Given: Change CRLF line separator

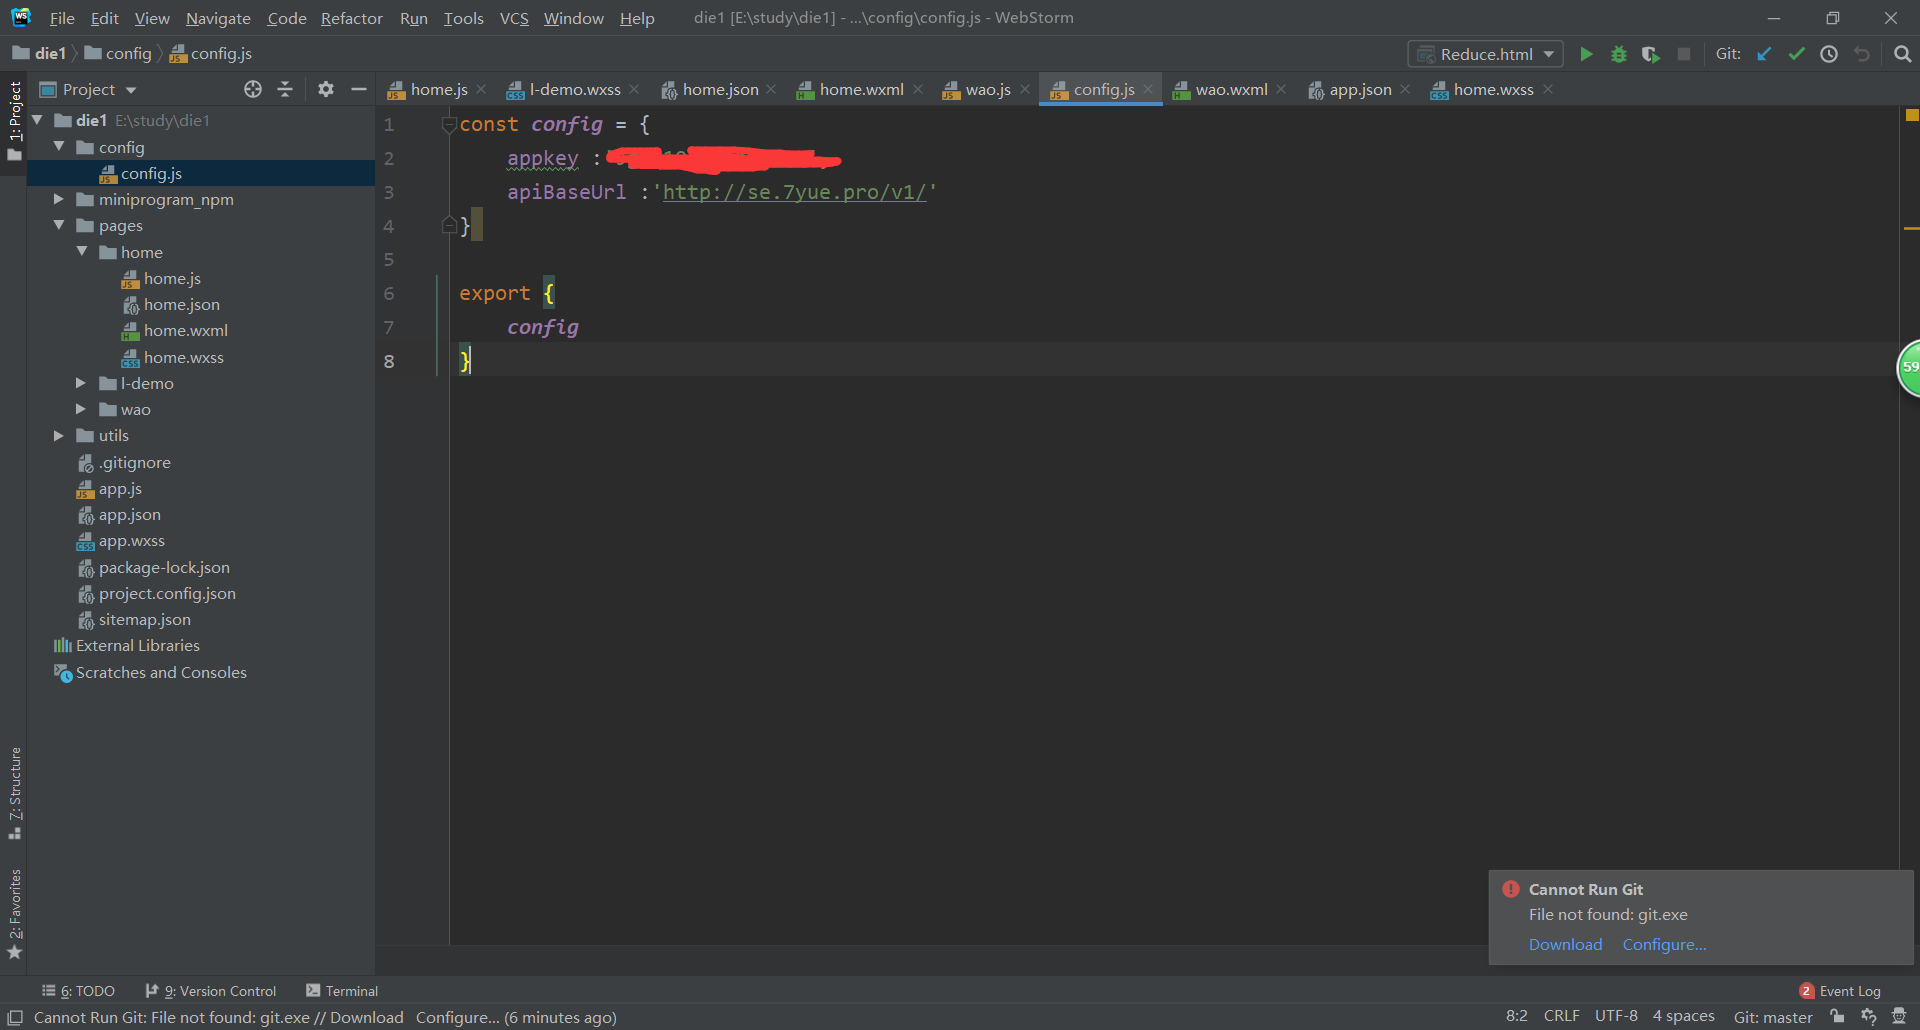Looking at the screenshot, I should [1561, 1016].
